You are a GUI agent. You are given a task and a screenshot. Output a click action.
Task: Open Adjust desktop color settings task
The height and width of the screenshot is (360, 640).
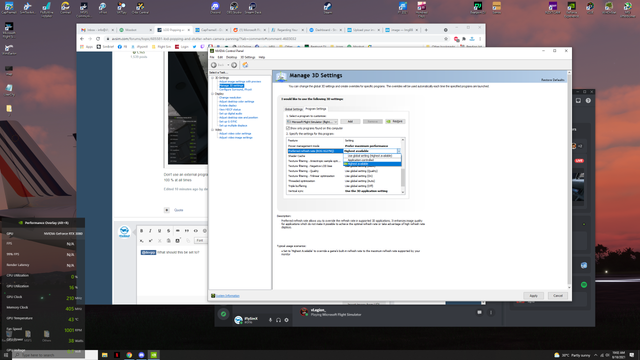[x=237, y=102]
